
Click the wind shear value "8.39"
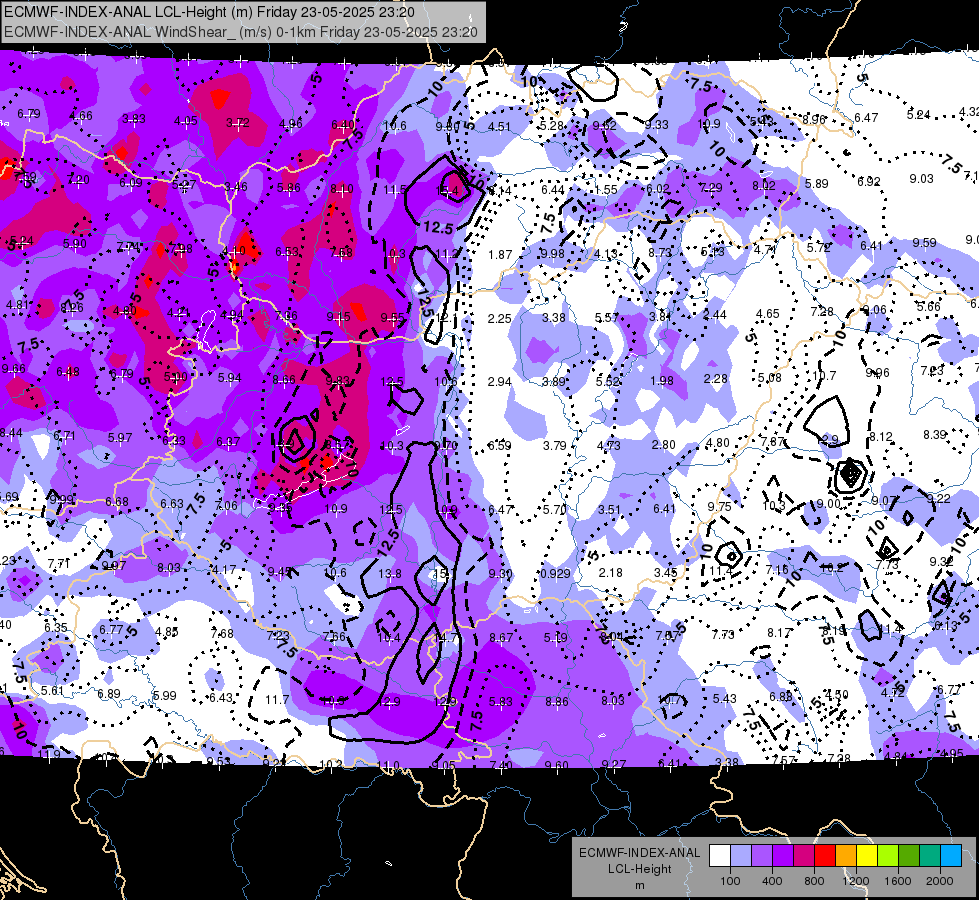coord(935,434)
